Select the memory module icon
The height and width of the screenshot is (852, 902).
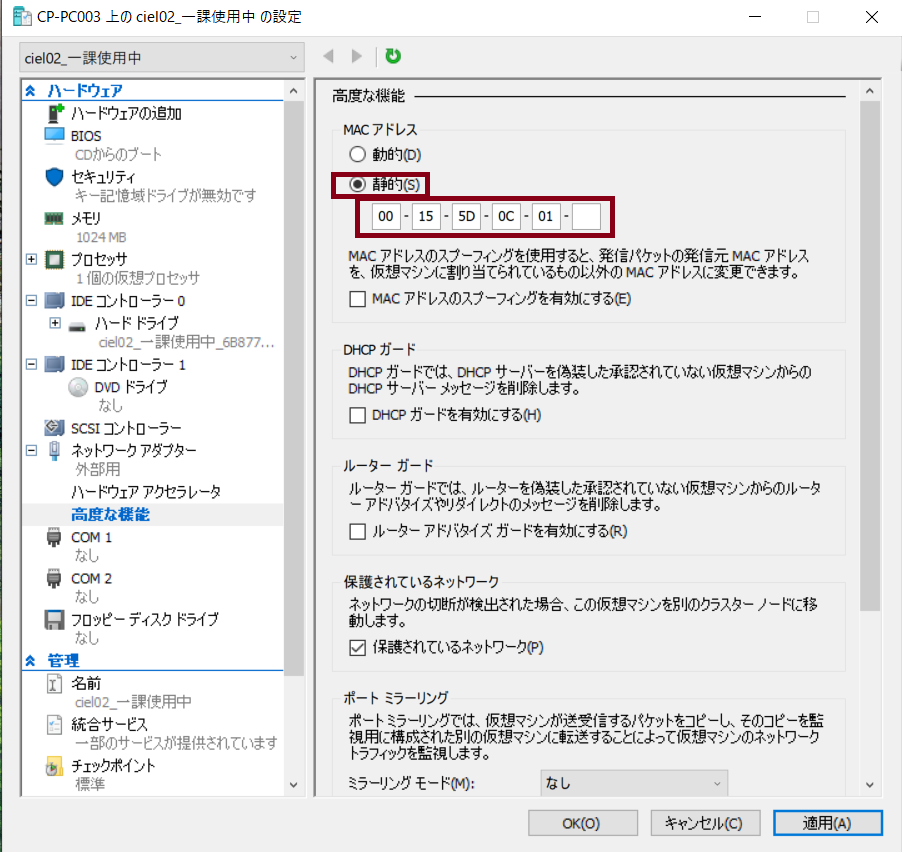click(54, 218)
